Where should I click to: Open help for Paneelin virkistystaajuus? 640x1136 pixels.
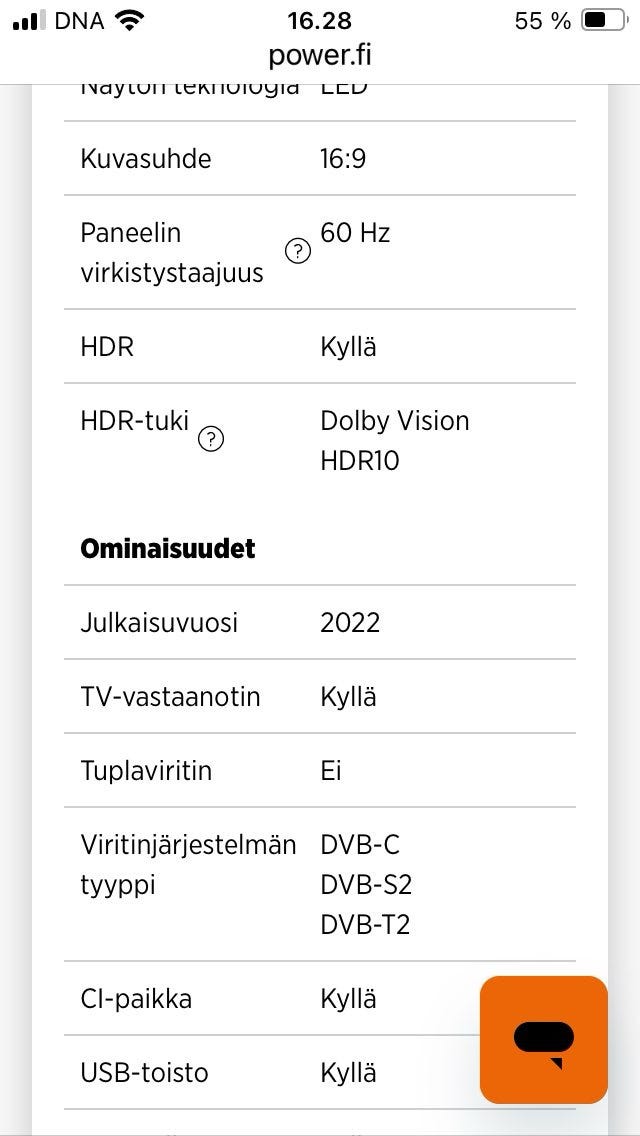pyautogui.click(x=297, y=253)
